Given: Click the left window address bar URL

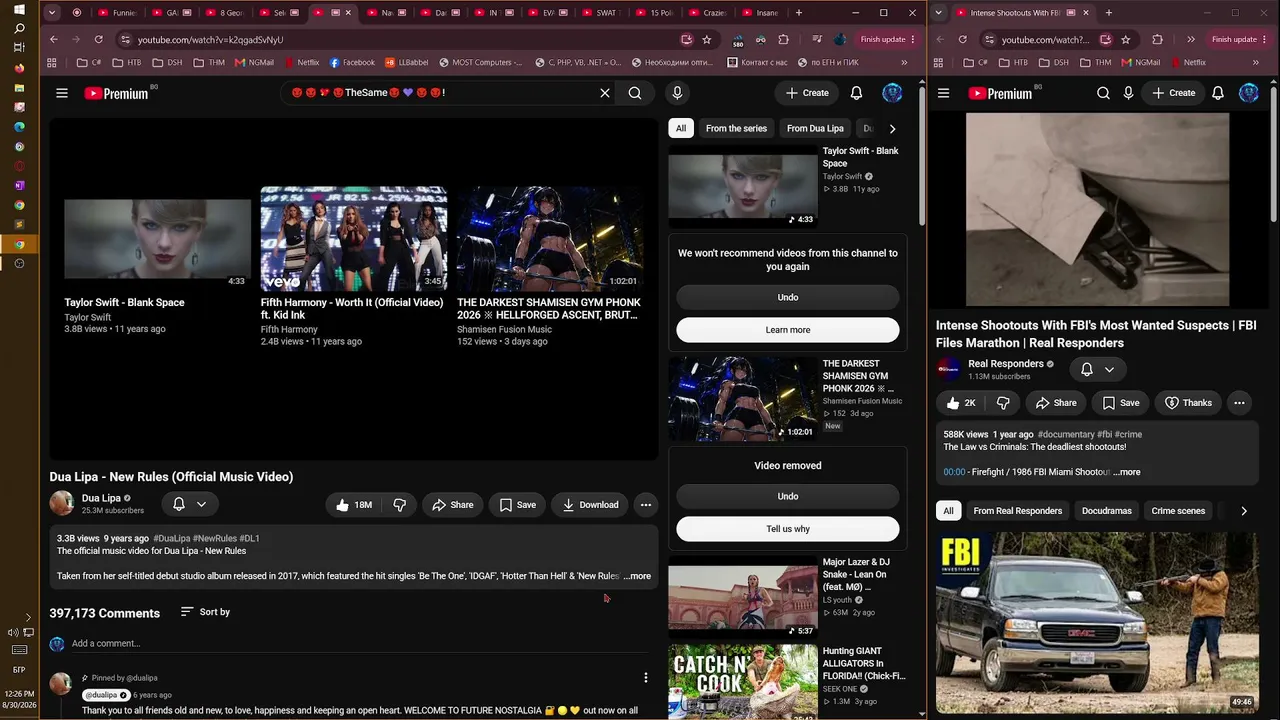Looking at the screenshot, I should (x=210, y=39).
